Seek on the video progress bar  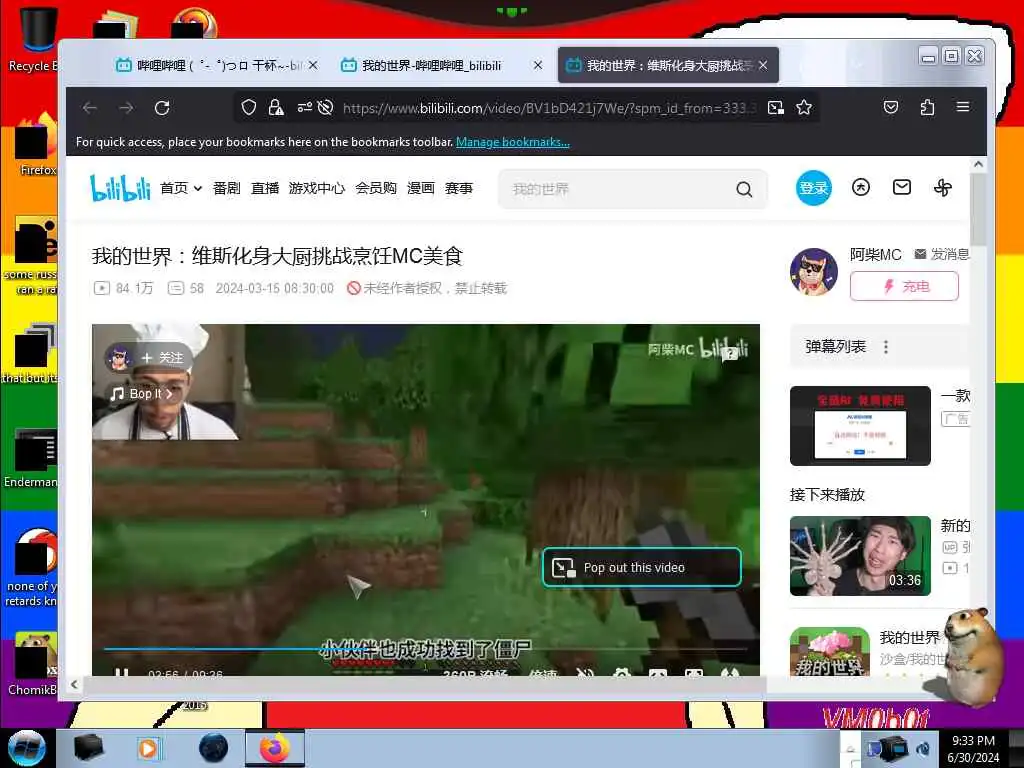(x=424, y=649)
